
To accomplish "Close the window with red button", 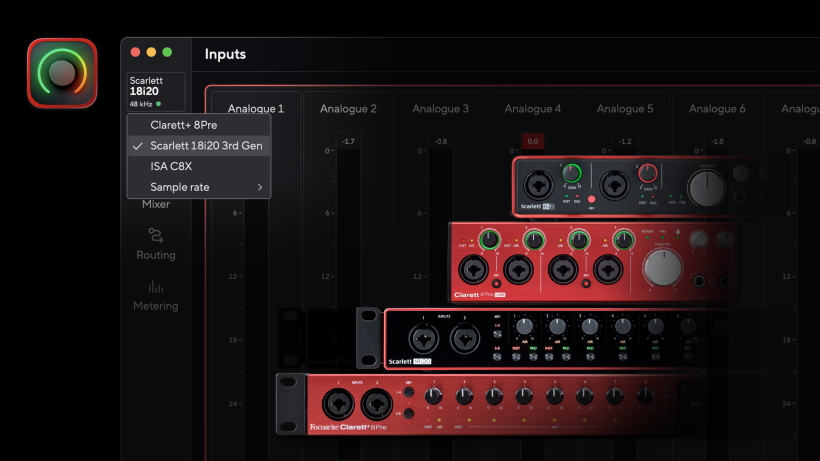I will 135,52.
